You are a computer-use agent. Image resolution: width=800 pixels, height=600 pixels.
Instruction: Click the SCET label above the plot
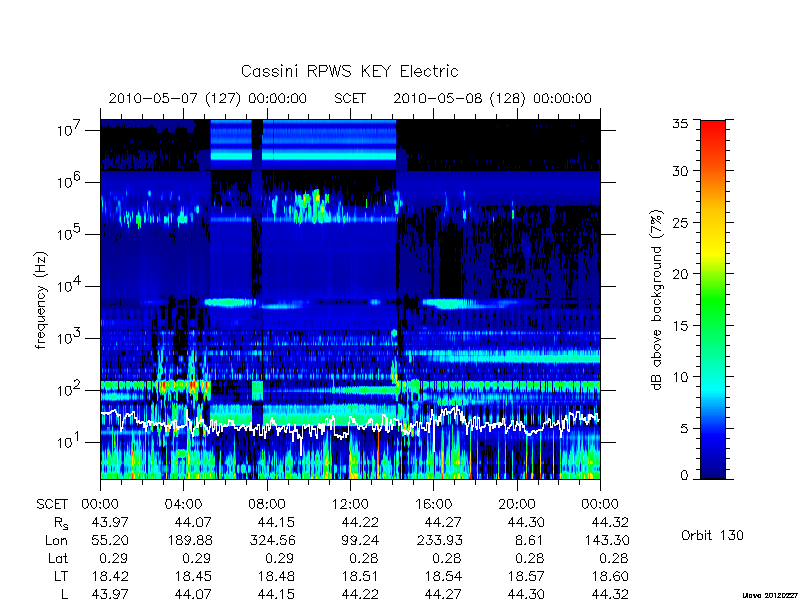point(350,98)
